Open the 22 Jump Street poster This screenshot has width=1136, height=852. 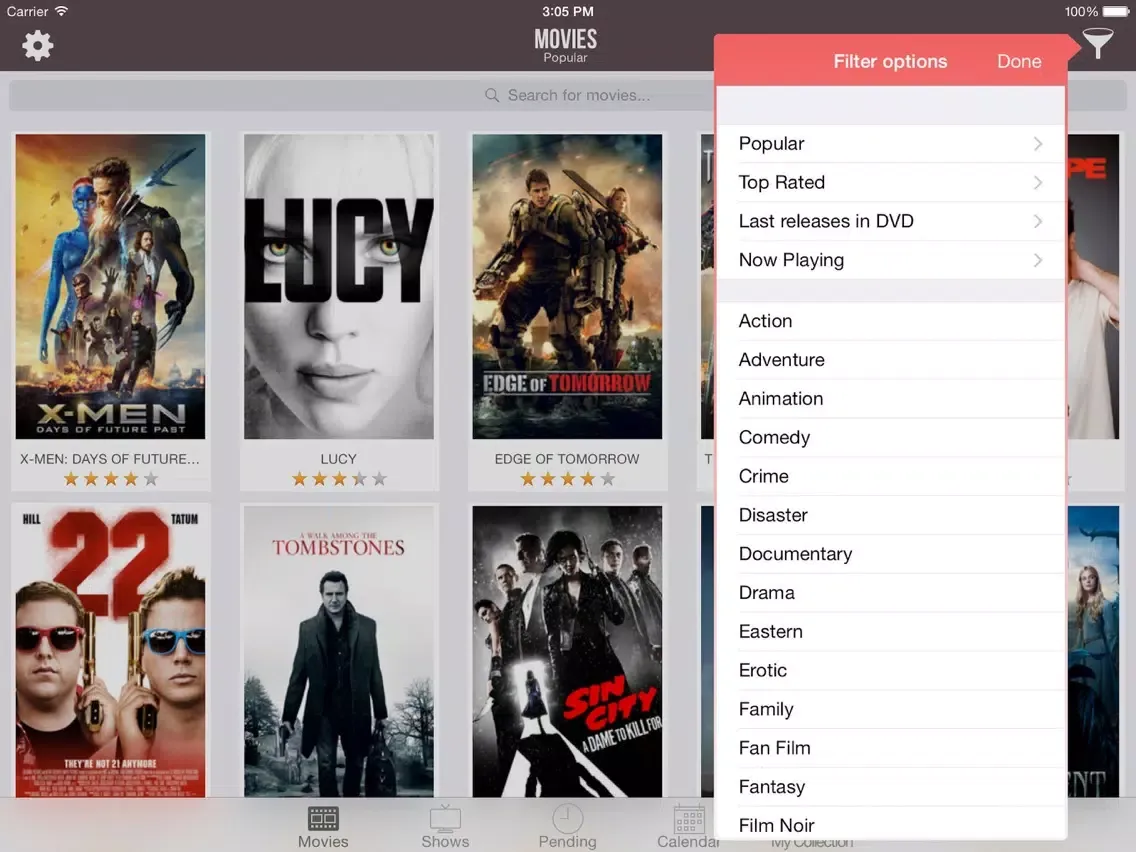[x=111, y=651]
